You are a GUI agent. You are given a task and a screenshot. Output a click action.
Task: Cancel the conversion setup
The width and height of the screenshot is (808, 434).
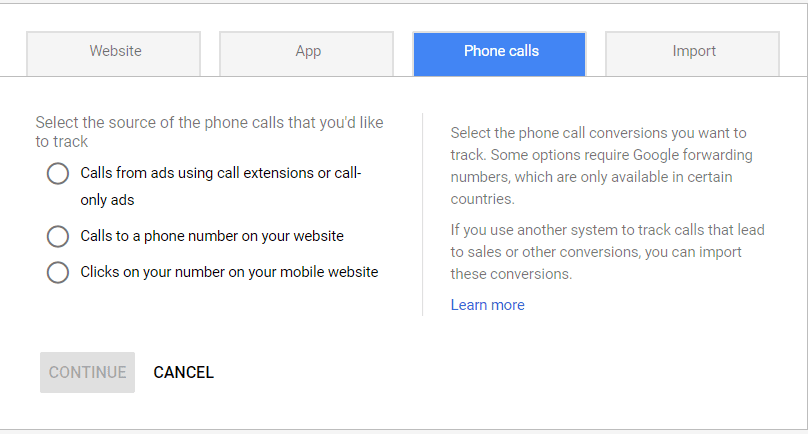click(x=183, y=372)
